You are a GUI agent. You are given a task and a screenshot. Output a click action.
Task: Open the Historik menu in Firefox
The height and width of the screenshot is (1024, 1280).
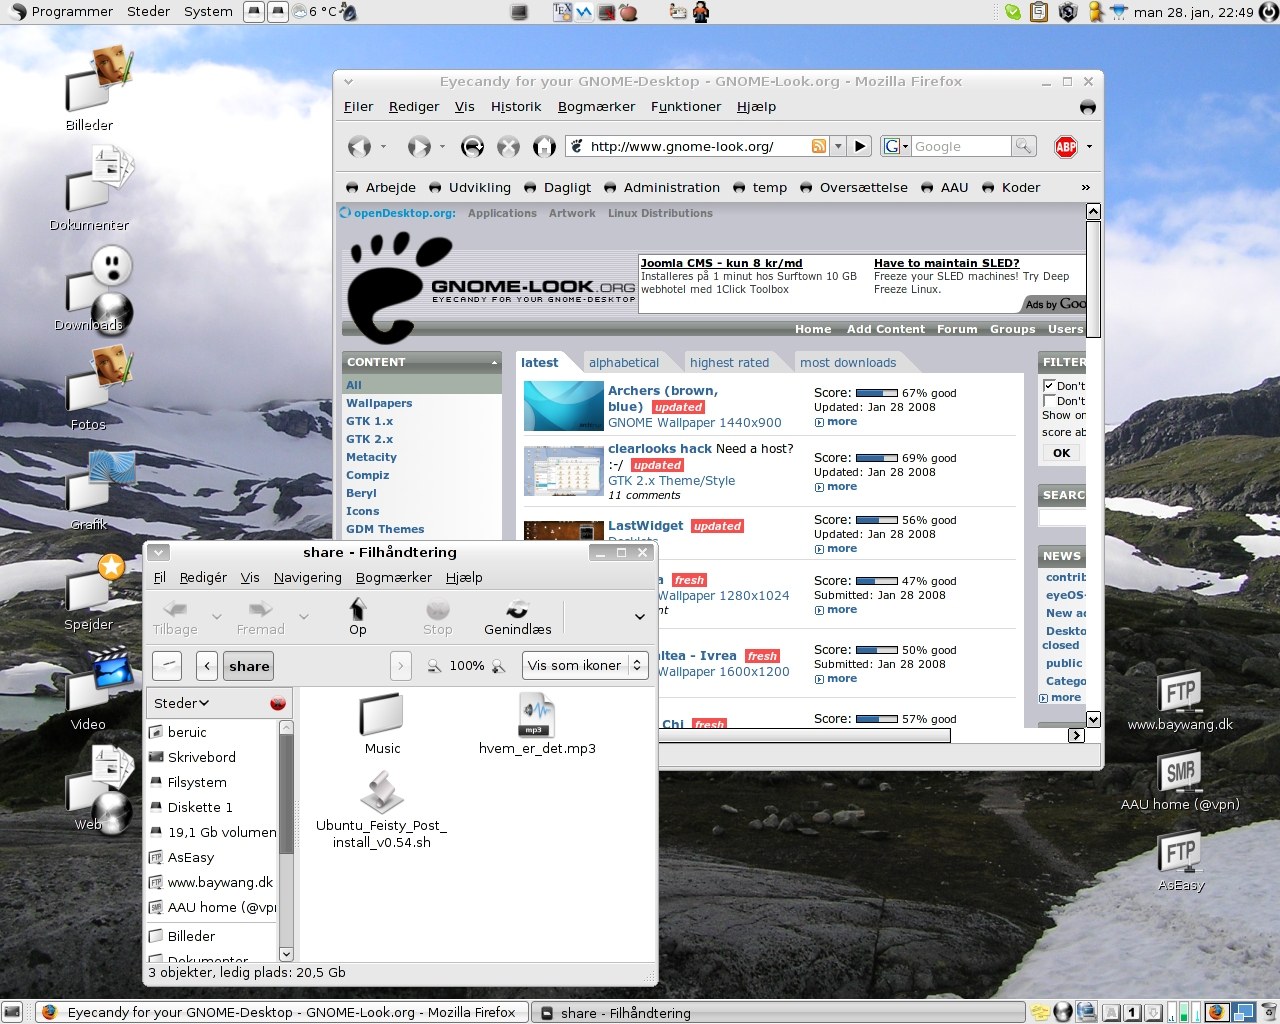coord(516,107)
